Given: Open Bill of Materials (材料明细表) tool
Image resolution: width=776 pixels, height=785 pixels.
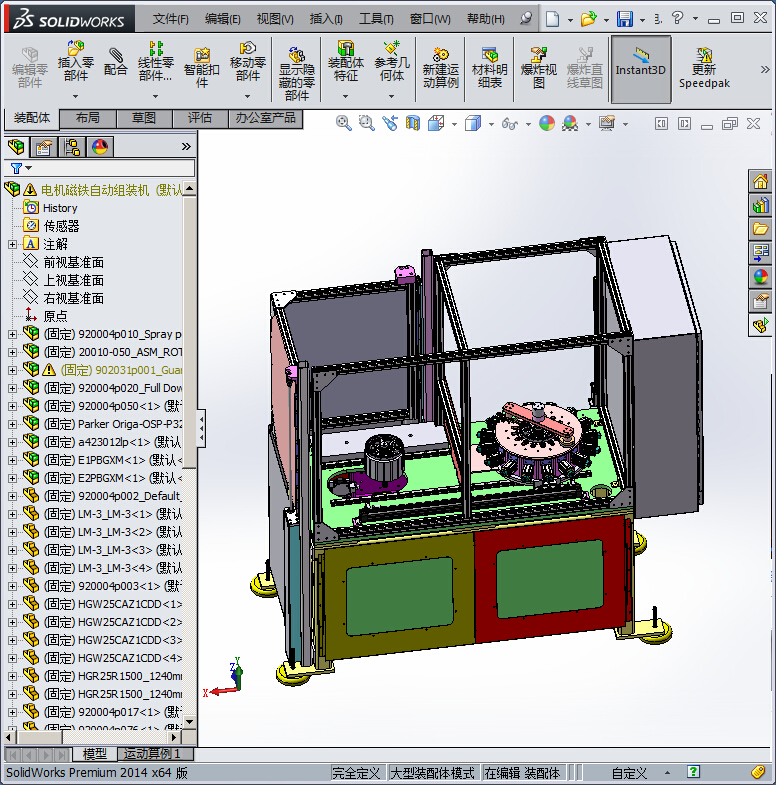Looking at the screenshot, I should 490,68.
